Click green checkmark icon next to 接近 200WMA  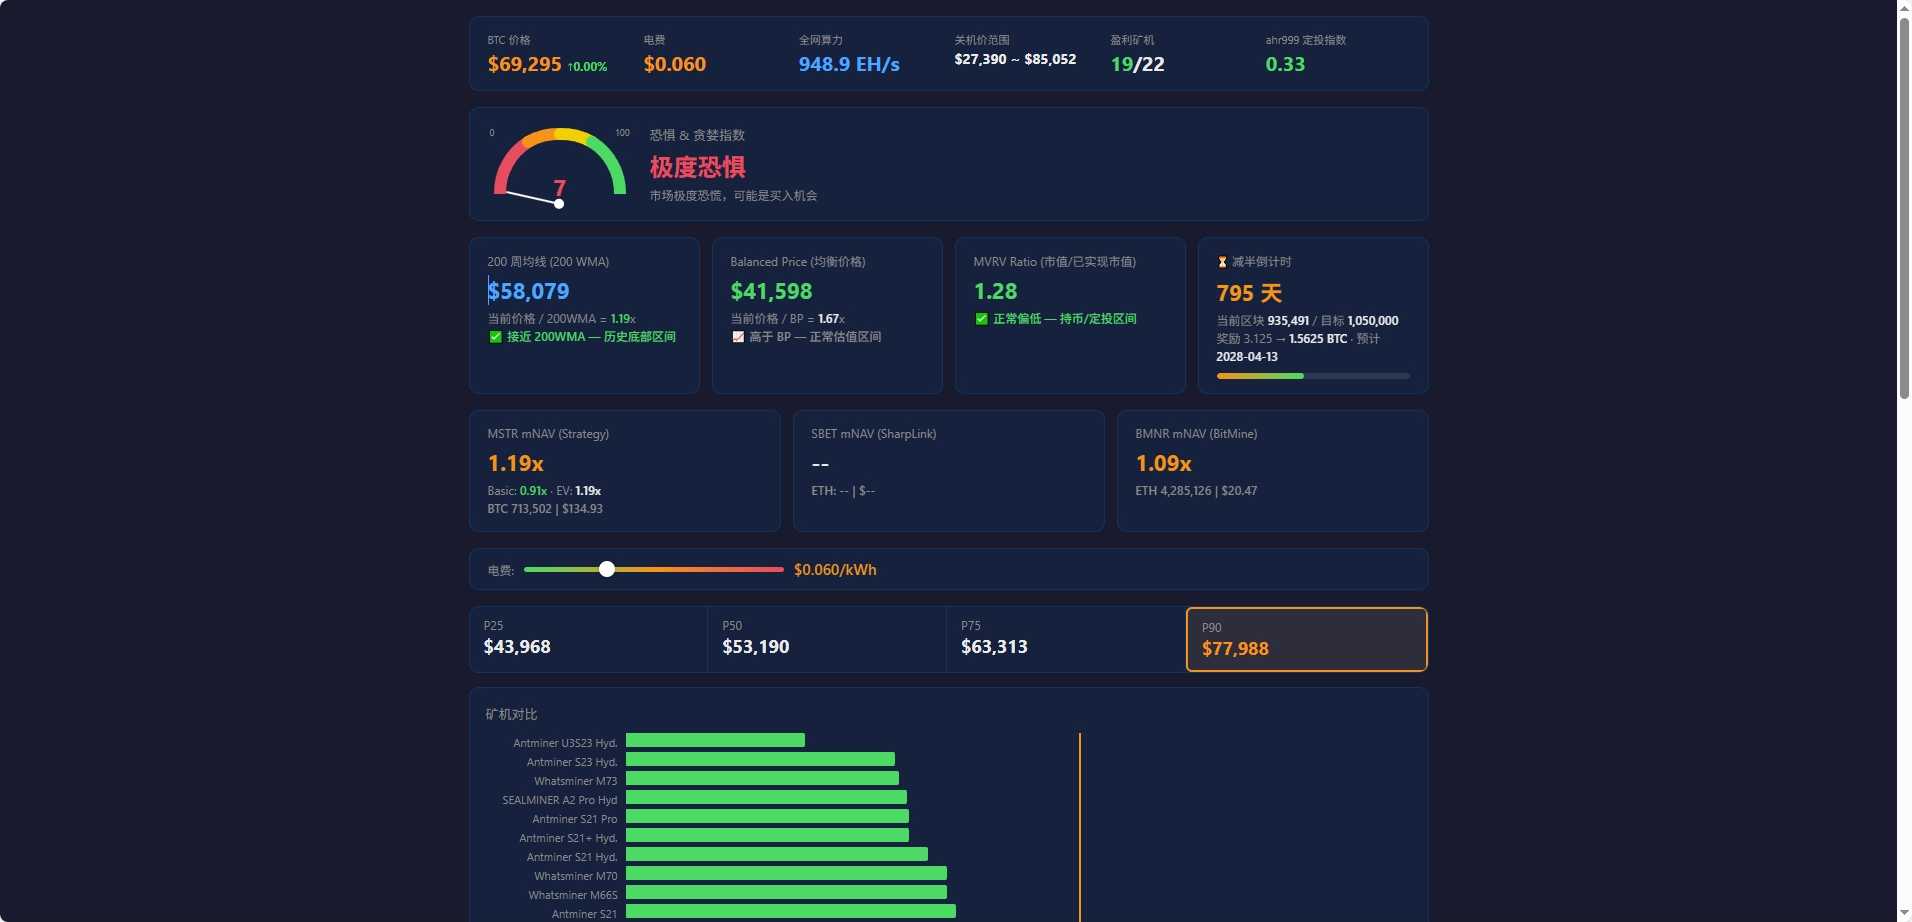click(x=495, y=337)
